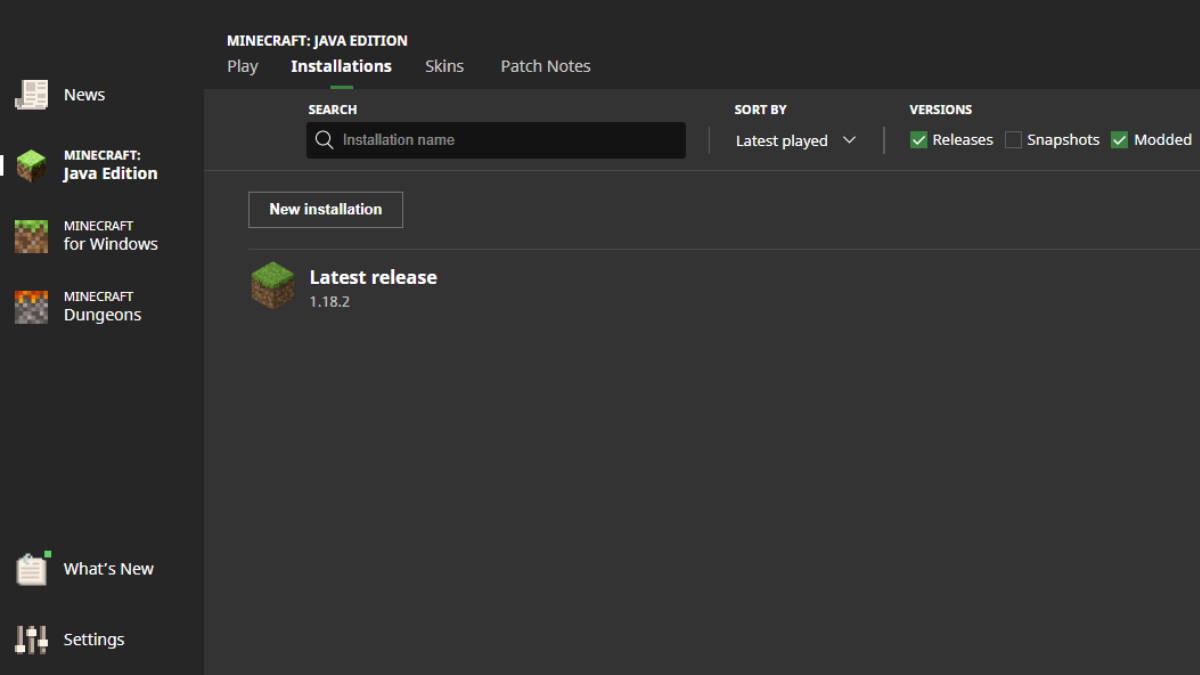The width and height of the screenshot is (1200, 675).
Task: Expand sort options with the chevron arrow
Action: point(849,140)
